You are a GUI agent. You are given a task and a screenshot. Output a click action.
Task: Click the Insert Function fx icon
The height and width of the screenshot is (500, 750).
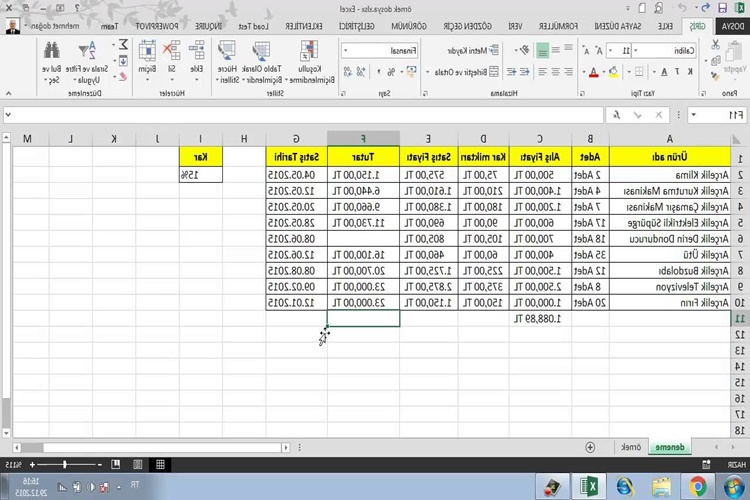coord(617,115)
